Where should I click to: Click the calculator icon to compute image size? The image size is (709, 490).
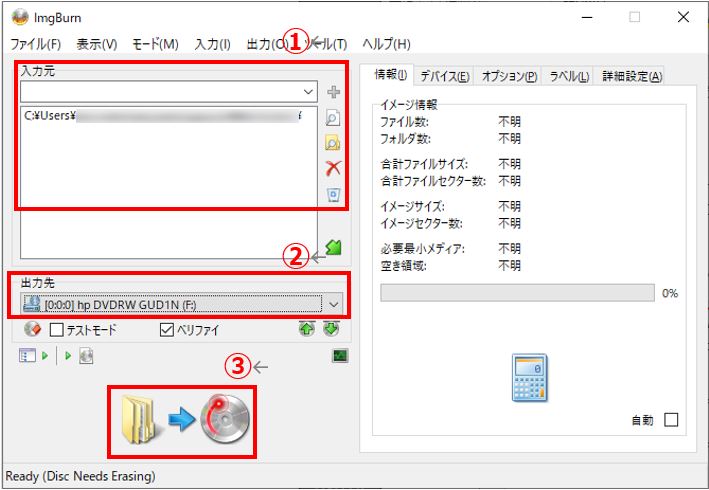click(x=530, y=380)
